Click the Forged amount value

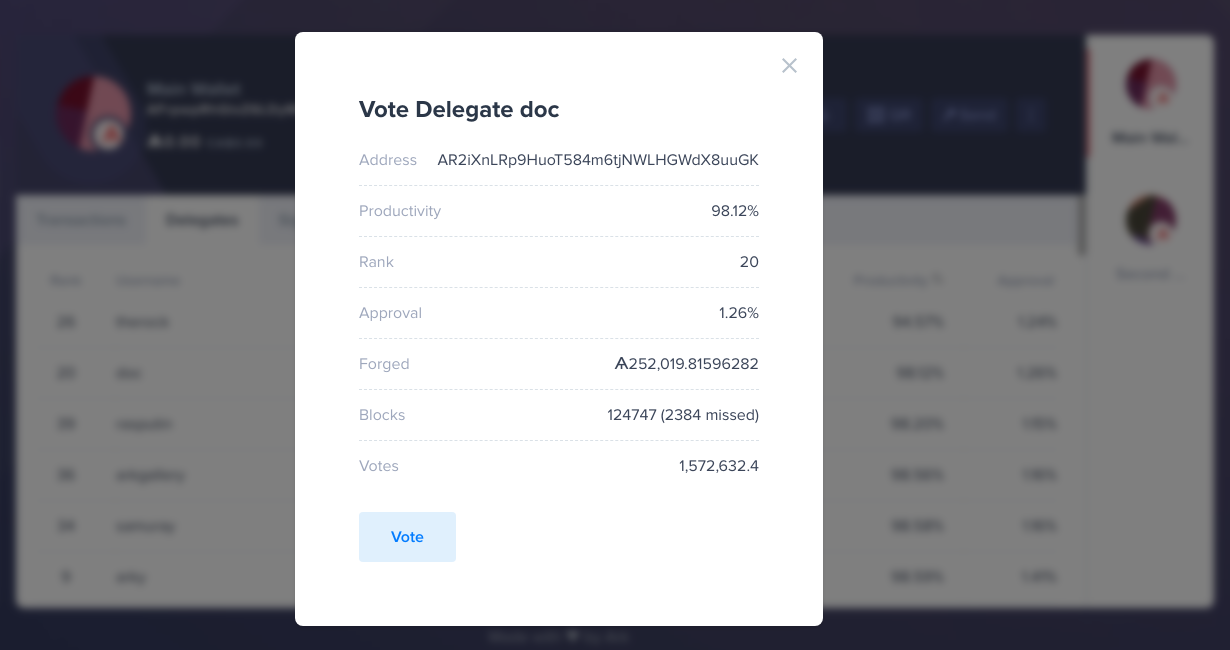pos(686,364)
